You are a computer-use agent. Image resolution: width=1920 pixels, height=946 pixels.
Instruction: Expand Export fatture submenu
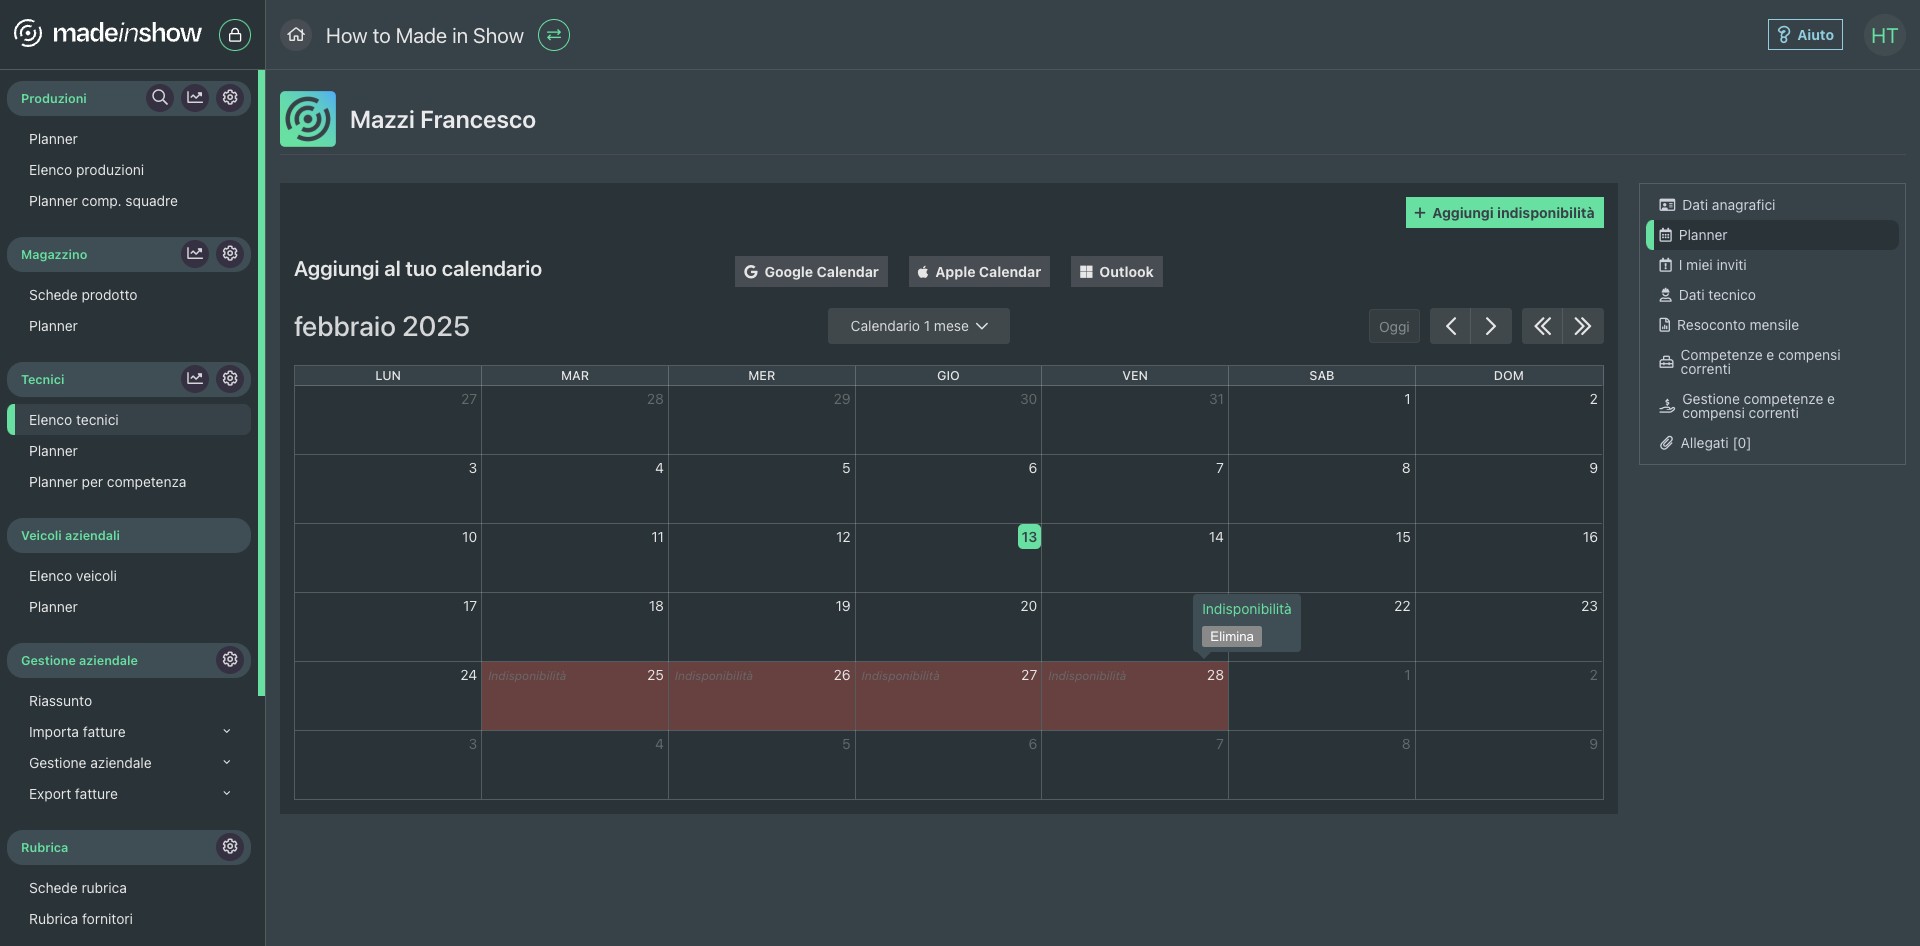[226, 794]
